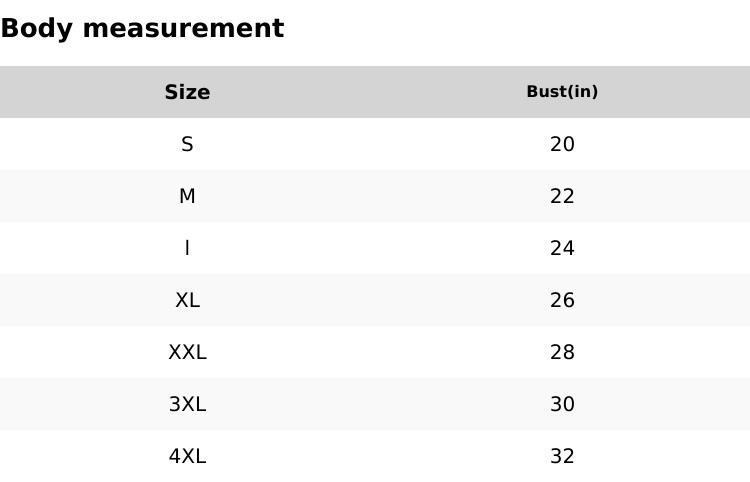Select the M size cell
This screenshot has height=482, width=750.
pyautogui.click(x=187, y=196)
